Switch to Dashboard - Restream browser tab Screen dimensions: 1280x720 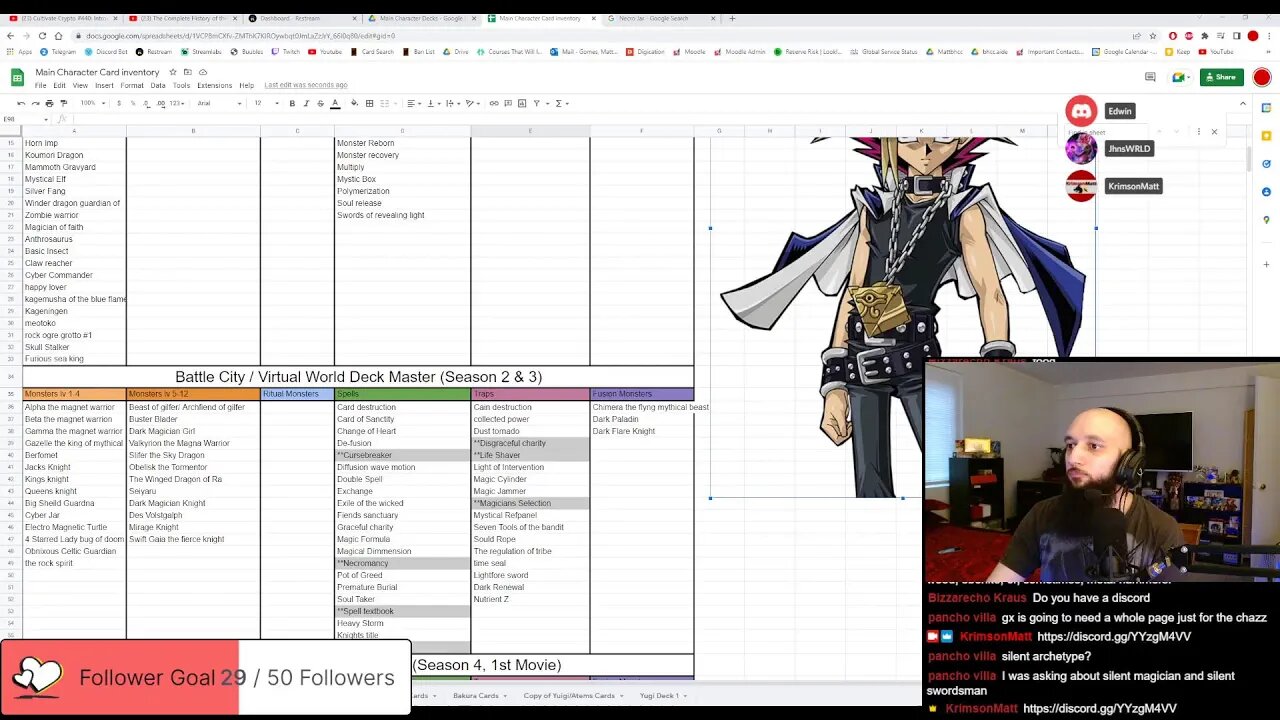(303, 18)
